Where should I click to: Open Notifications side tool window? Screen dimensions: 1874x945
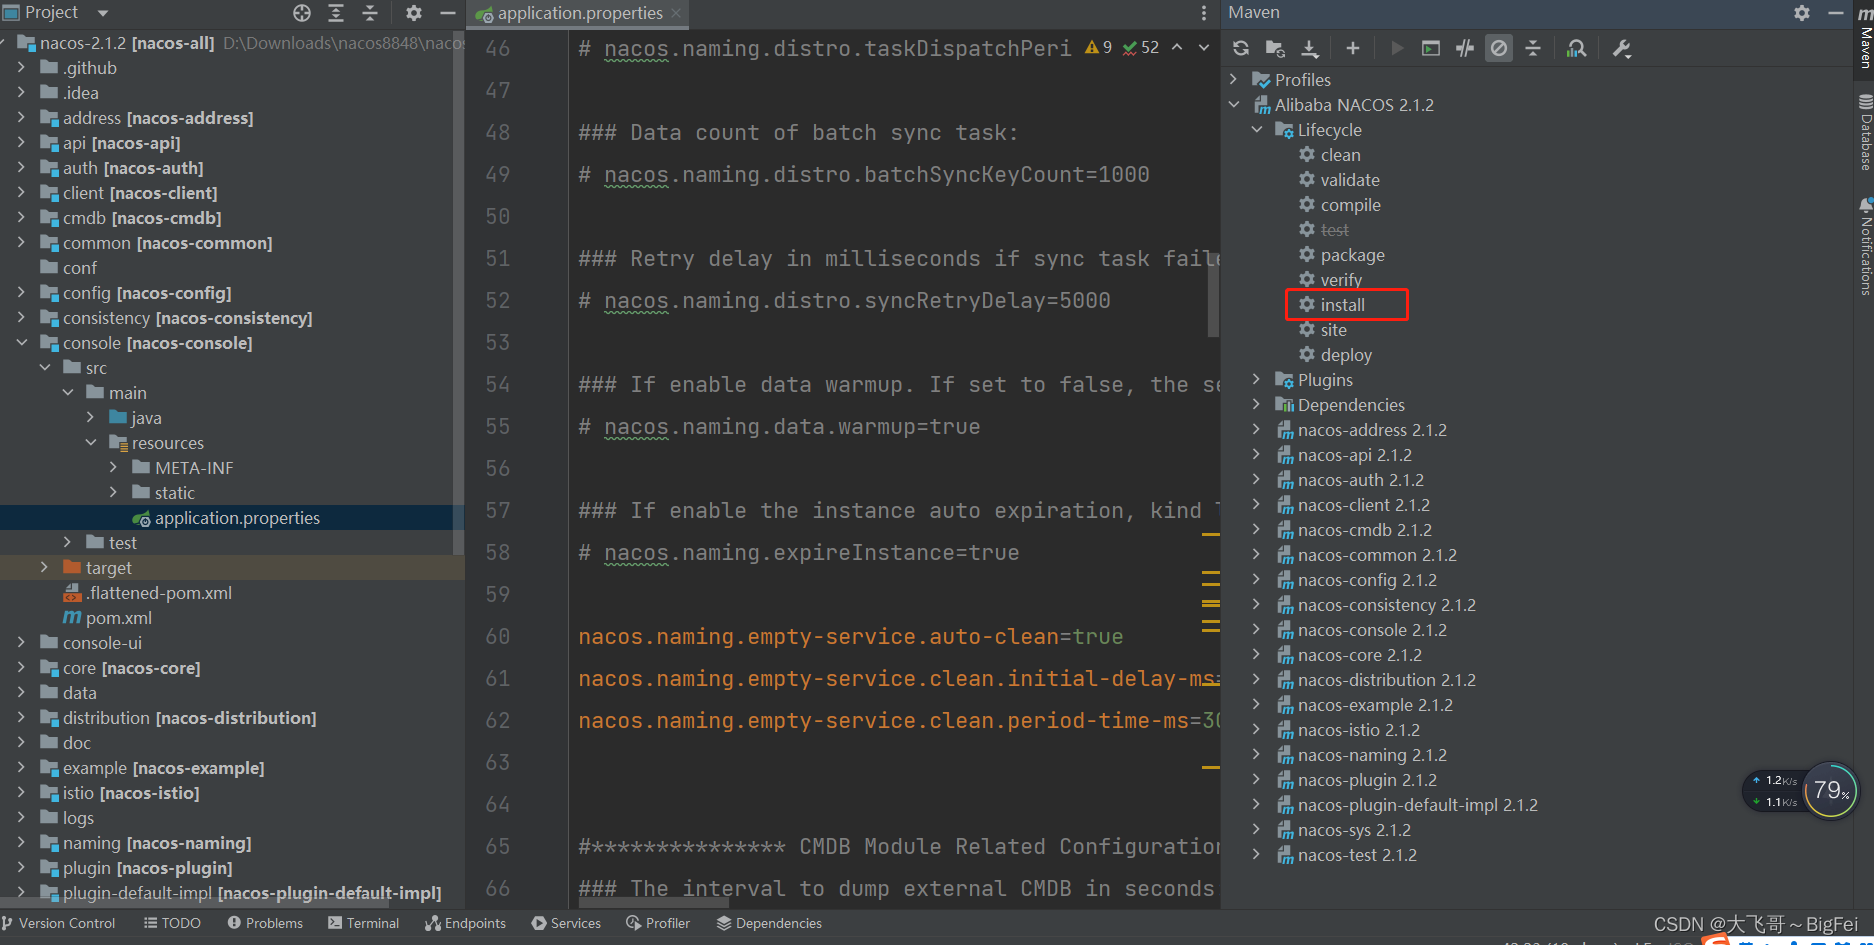1865,247
